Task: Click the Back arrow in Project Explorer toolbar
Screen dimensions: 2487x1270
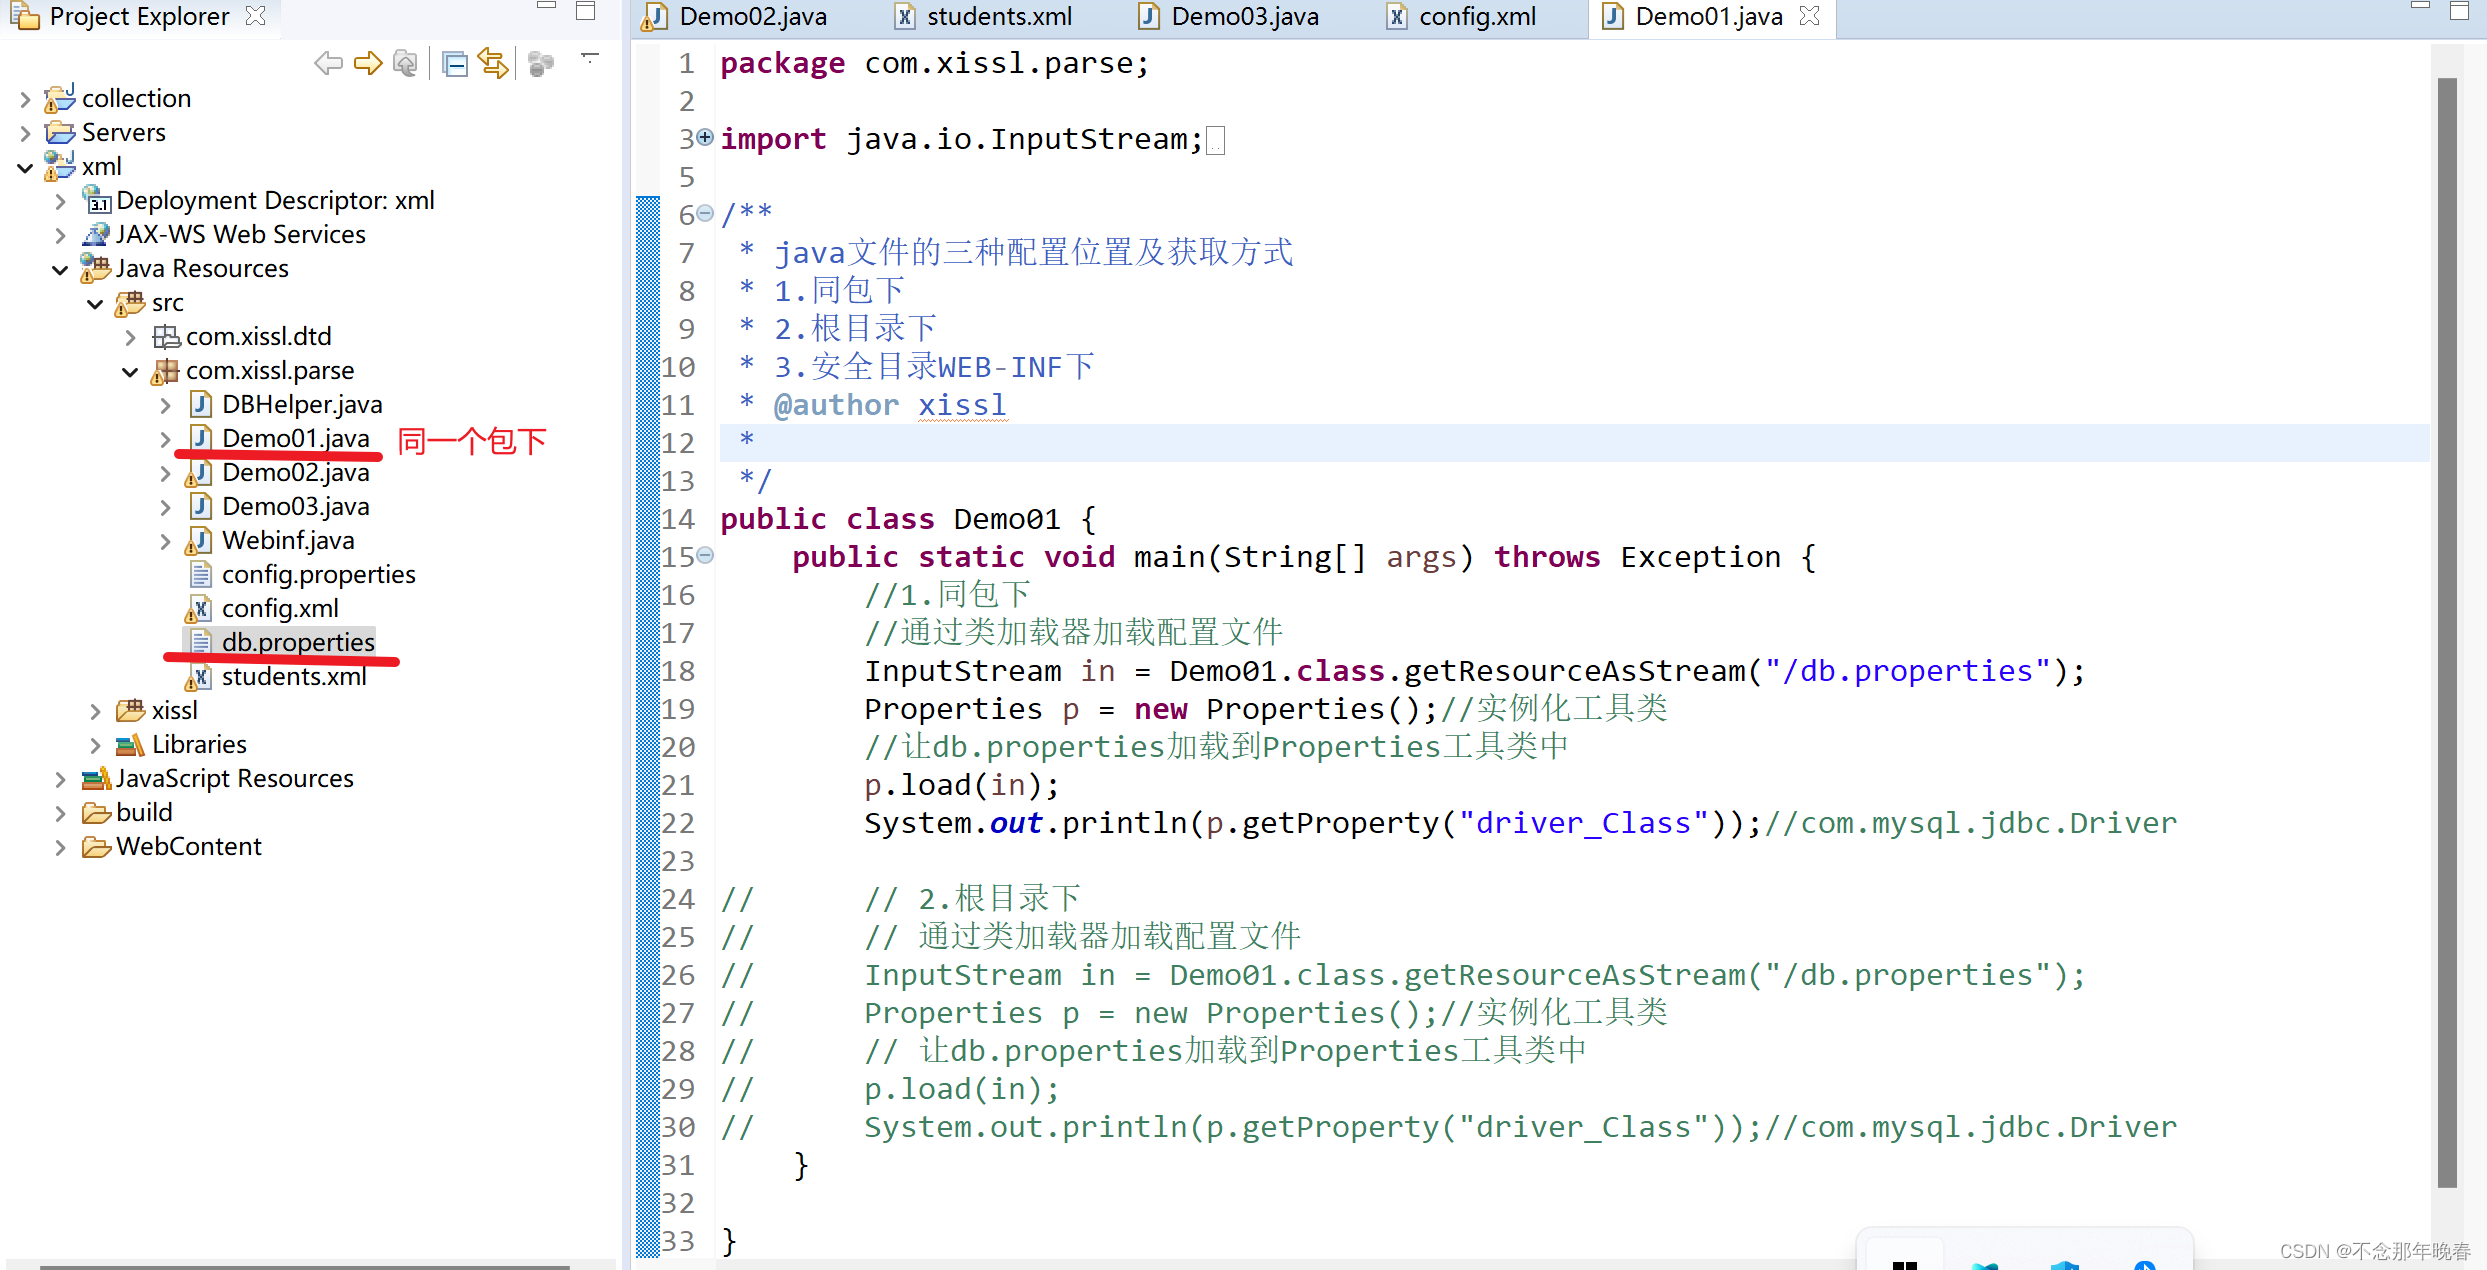Action: point(328,63)
